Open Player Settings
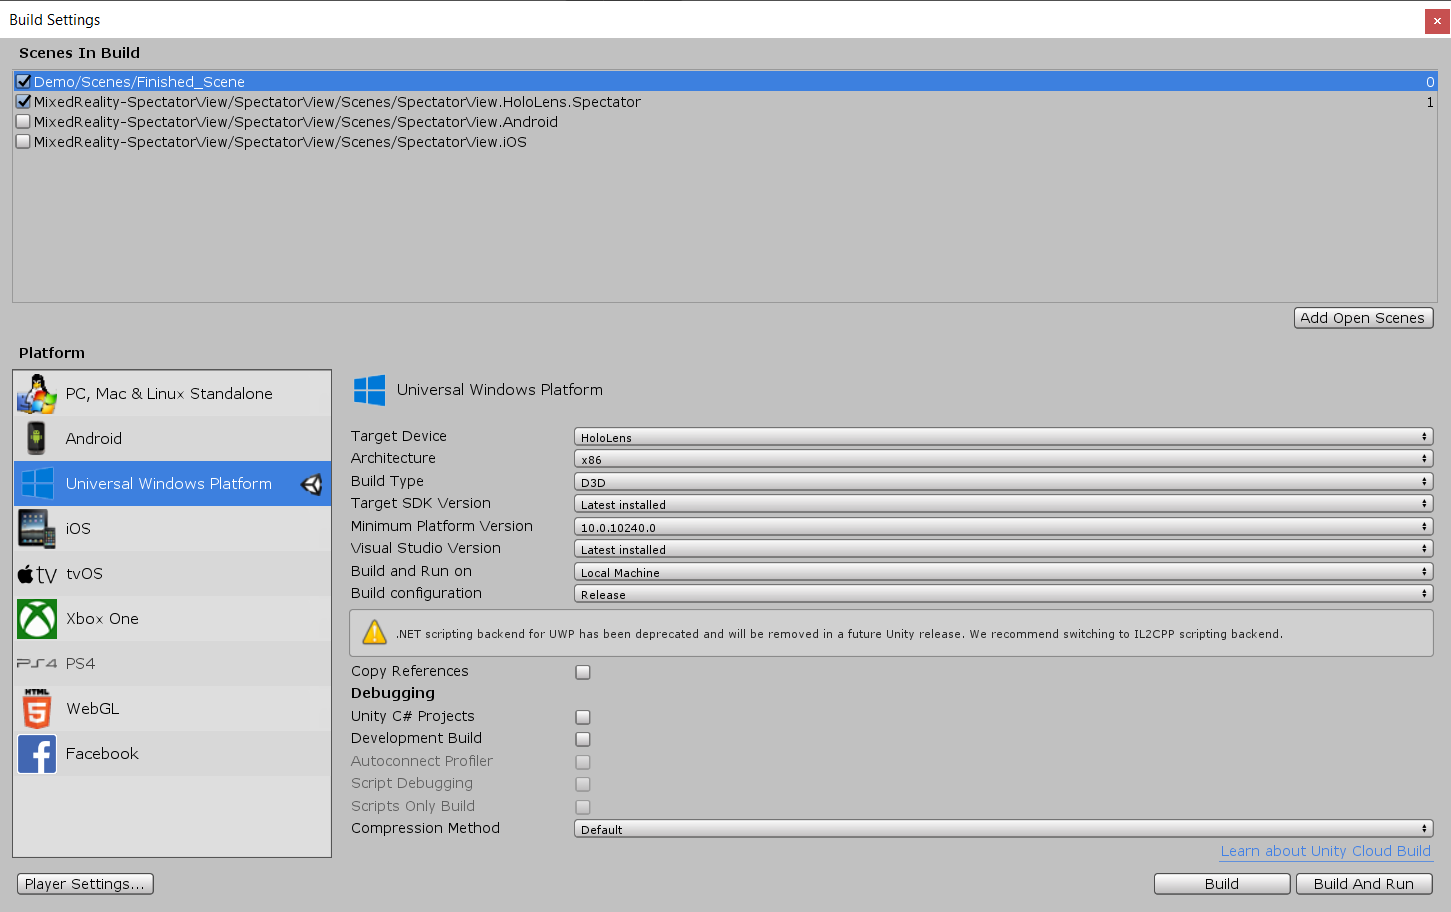 (85, 883)
